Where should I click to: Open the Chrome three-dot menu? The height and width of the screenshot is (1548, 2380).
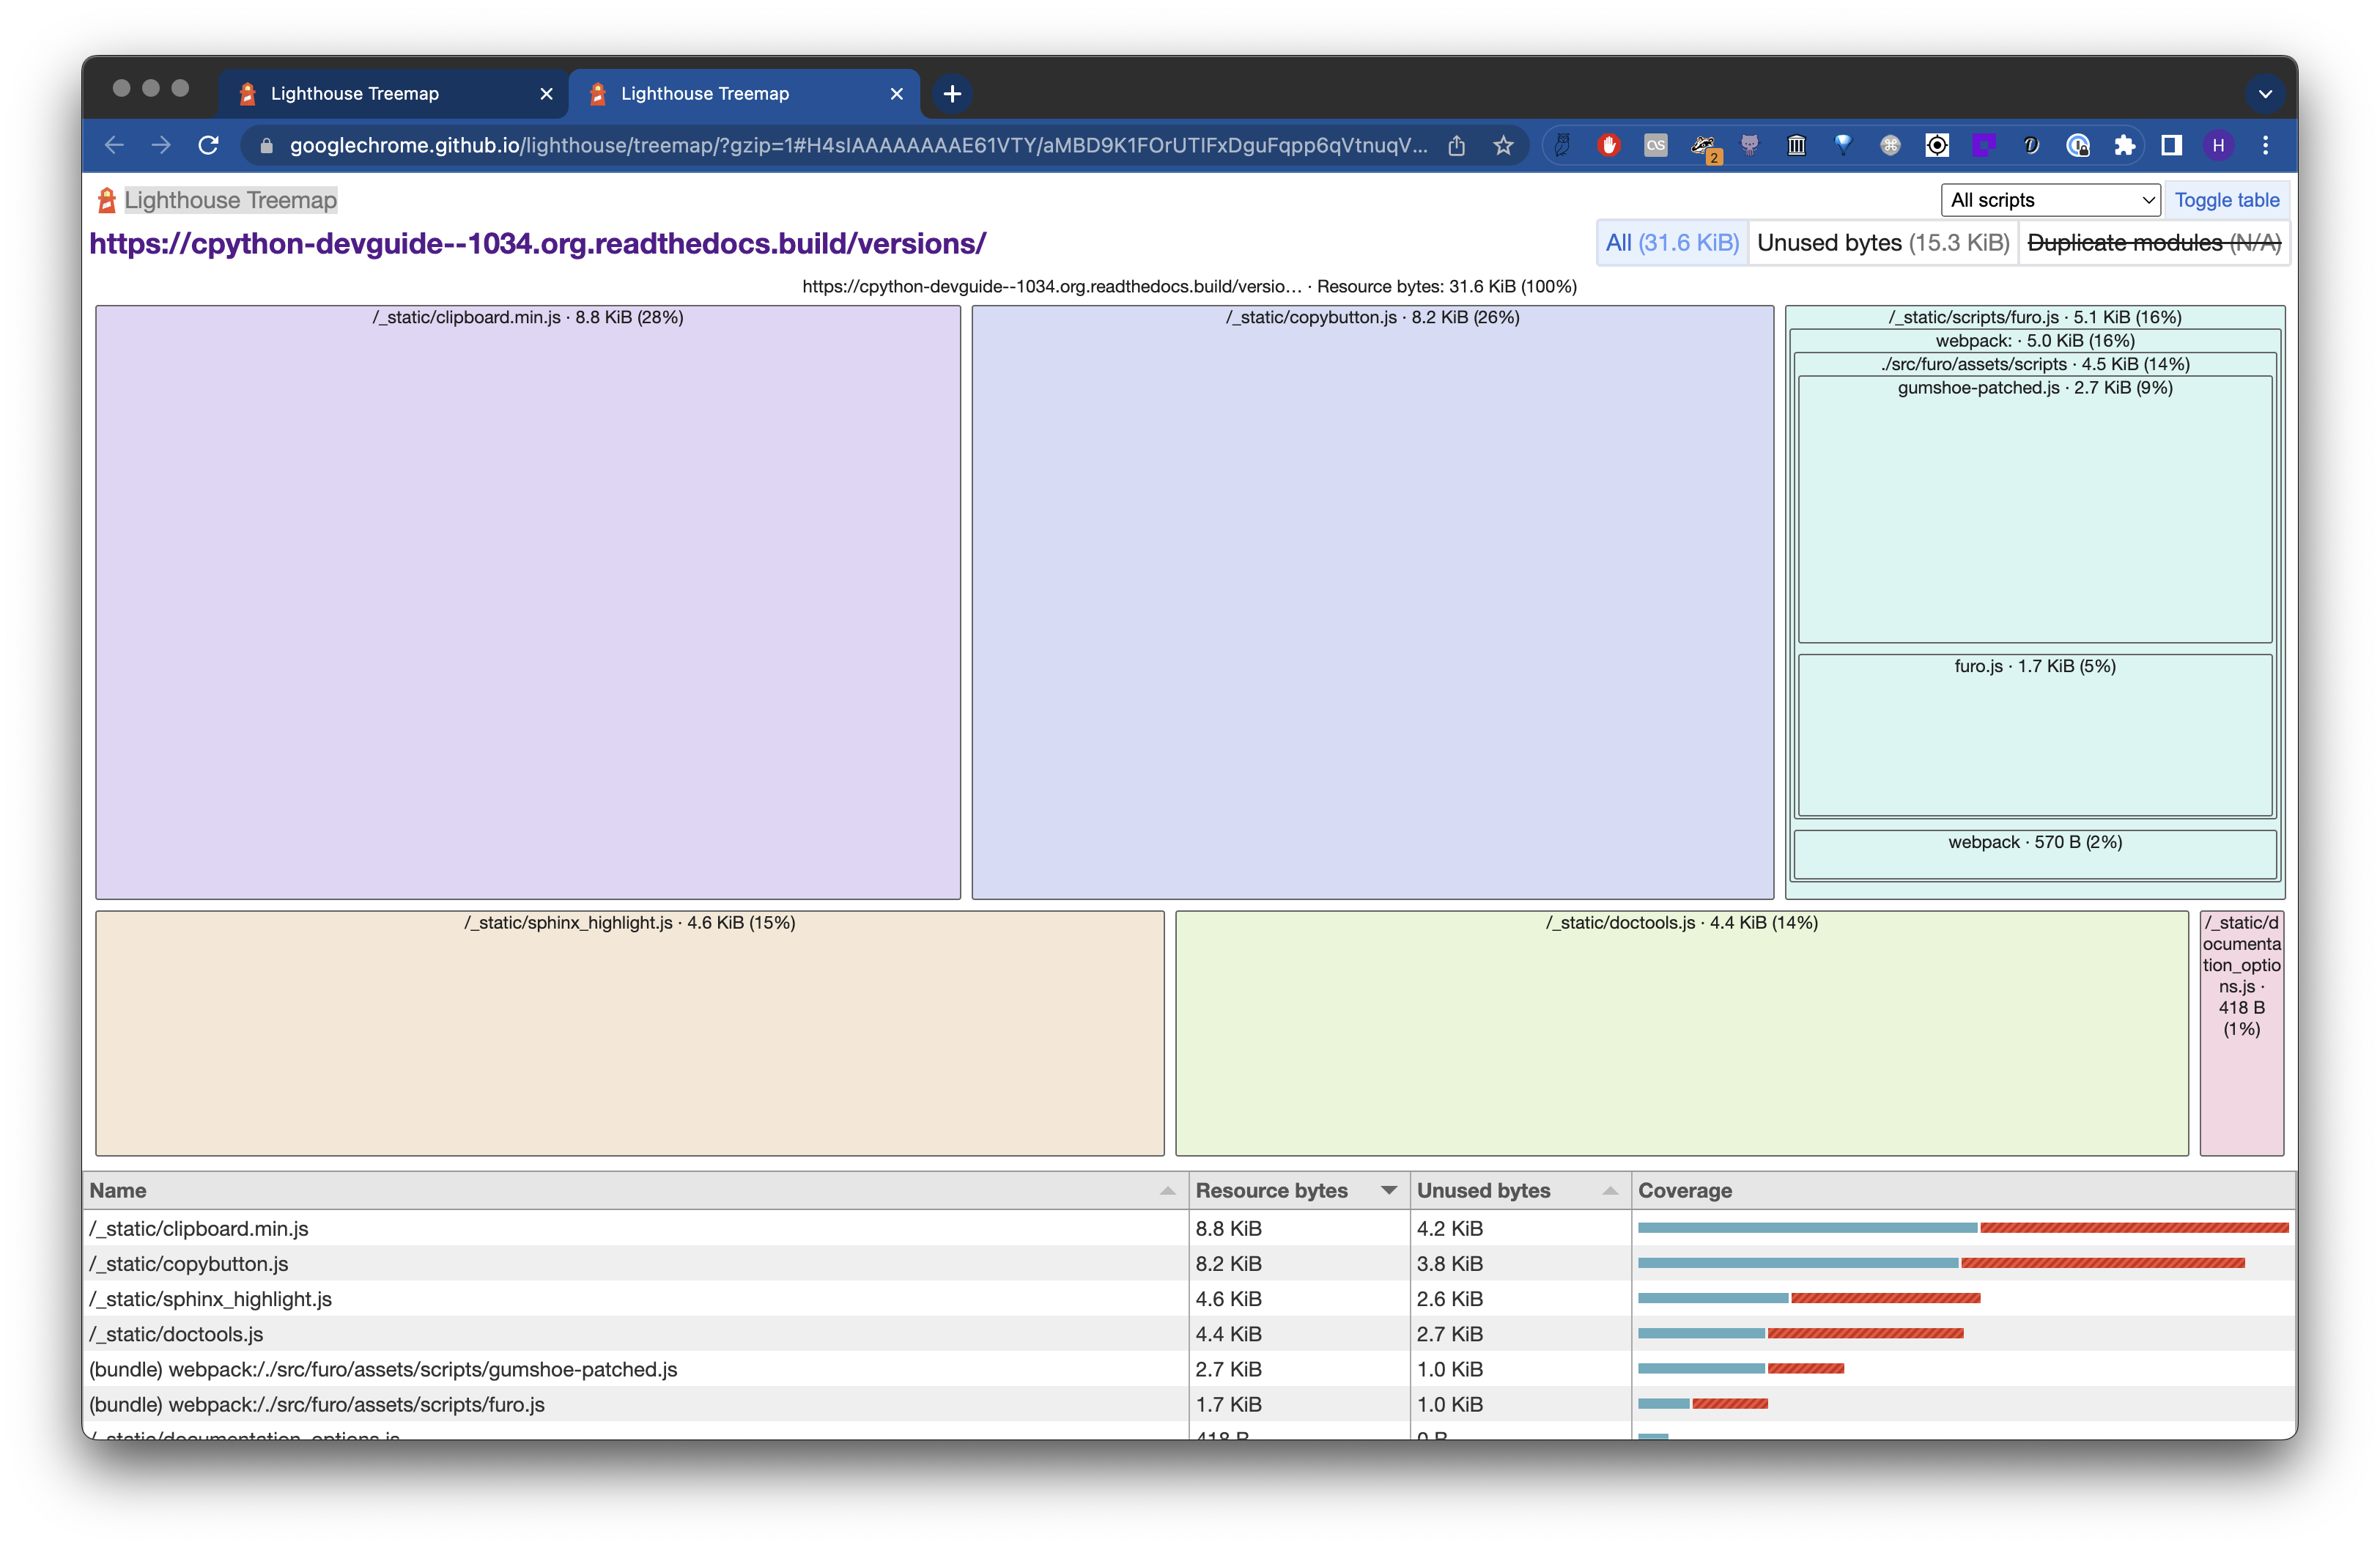coord(2265,146)
